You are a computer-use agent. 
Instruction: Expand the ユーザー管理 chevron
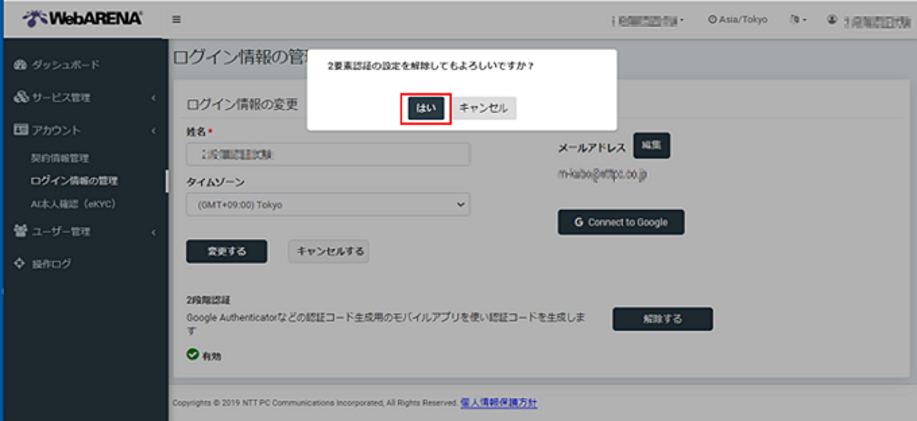pos(153,232)
